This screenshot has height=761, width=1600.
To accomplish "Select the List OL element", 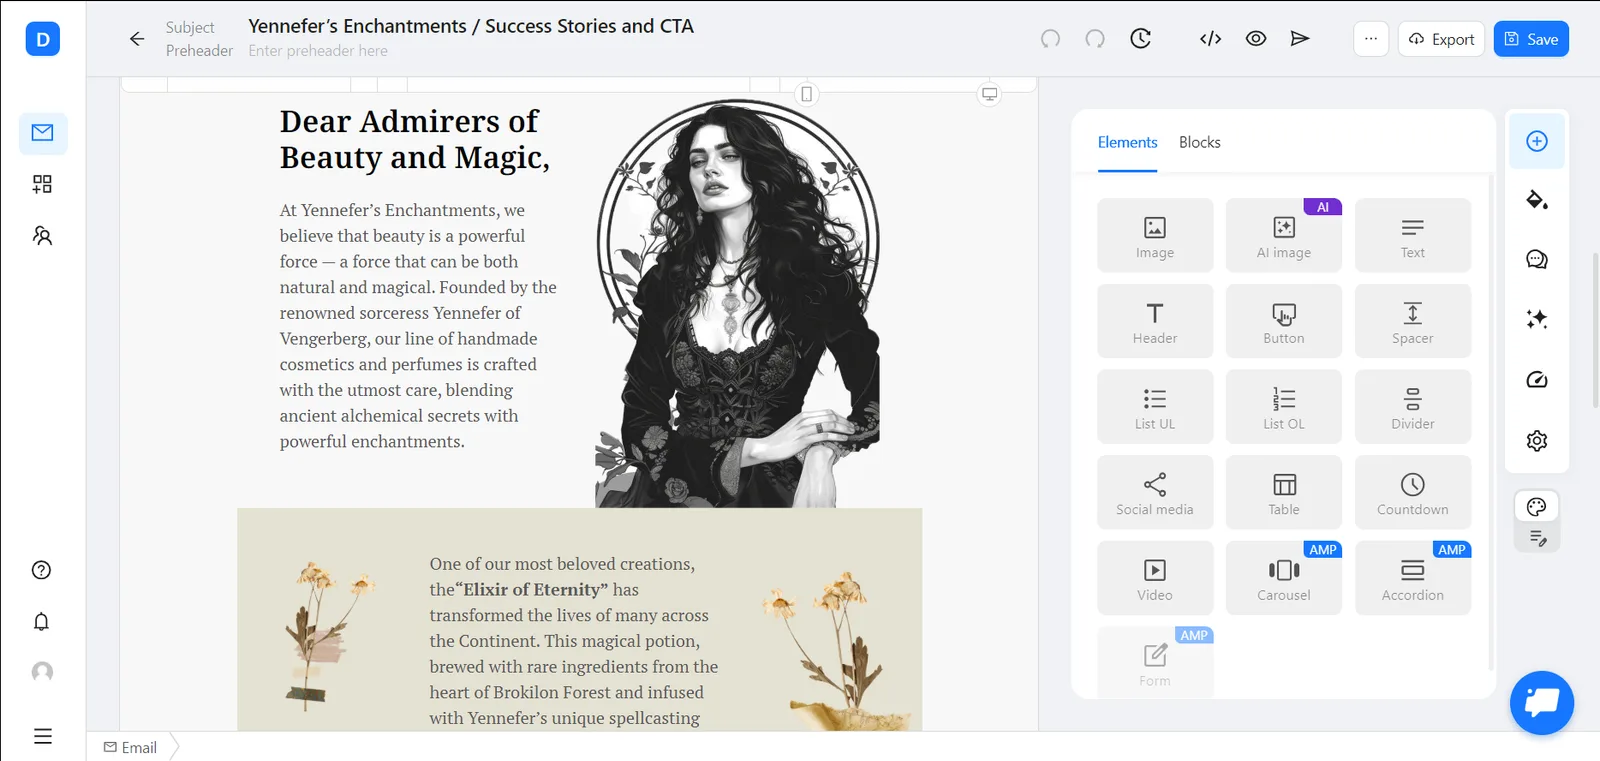I will click(1284, 407).
